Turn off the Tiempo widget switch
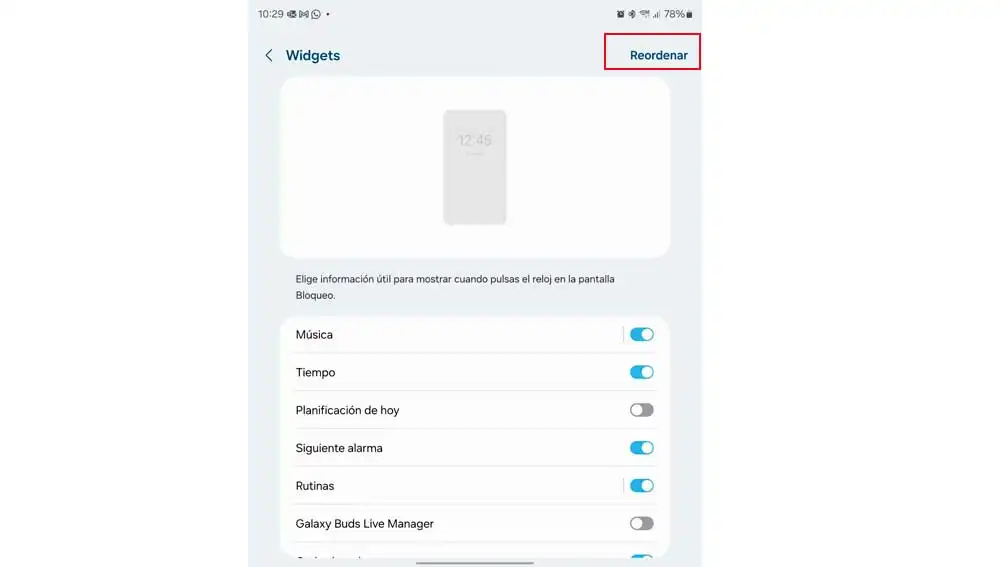 (x=642, y=372)
